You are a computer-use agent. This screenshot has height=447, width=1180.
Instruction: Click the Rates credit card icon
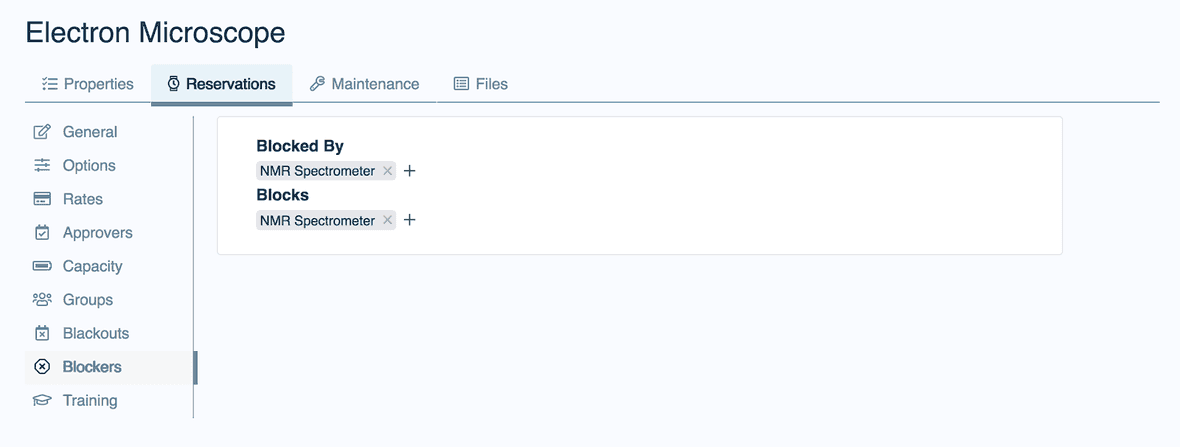pos(42,199)
